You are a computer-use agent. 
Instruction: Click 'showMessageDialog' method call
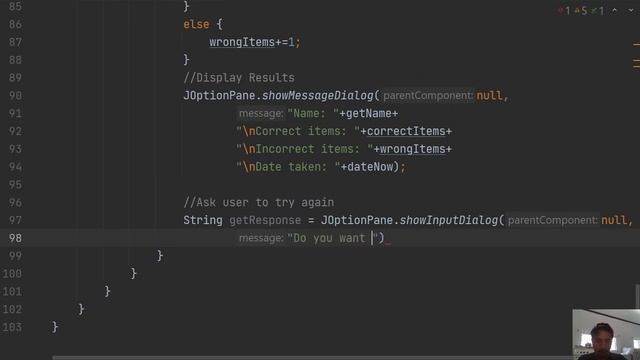click(x=317, y=96)
